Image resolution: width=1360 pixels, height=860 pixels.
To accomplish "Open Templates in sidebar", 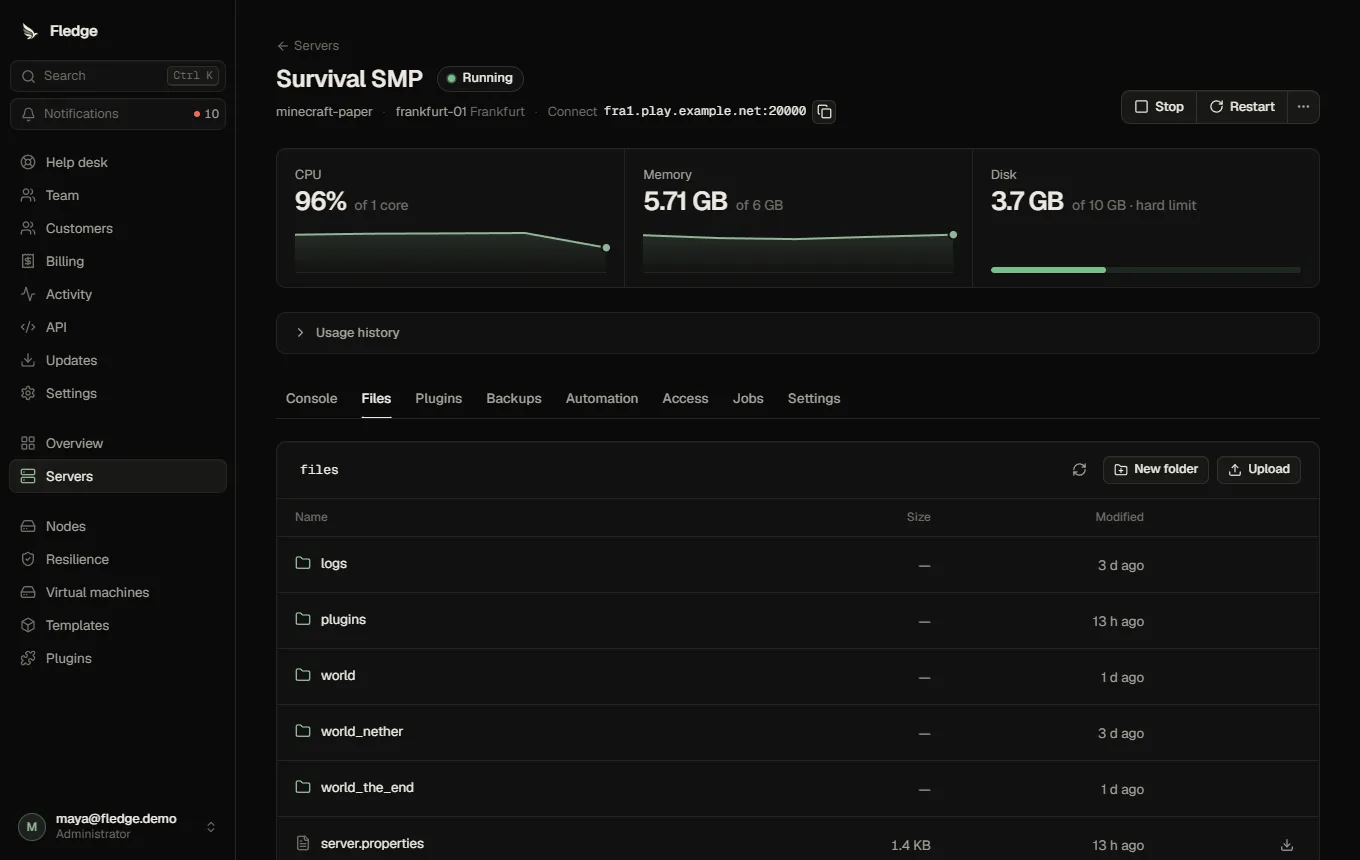I will [x=118, y=625].
